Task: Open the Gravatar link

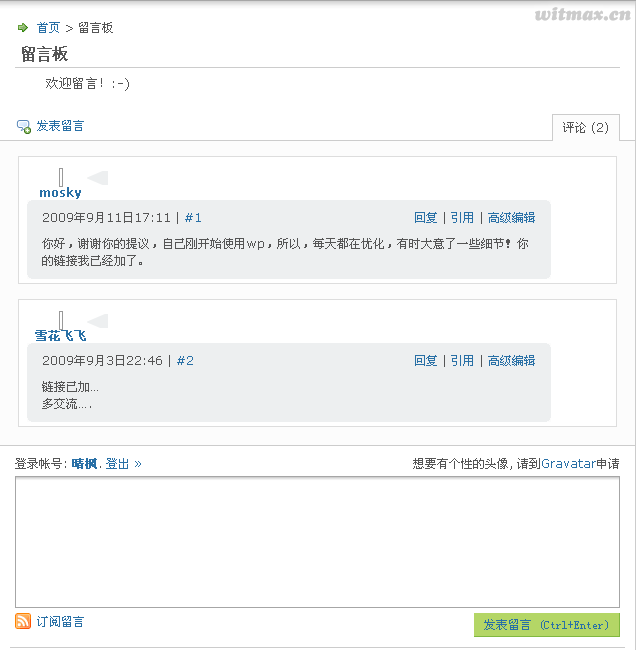Action: (x=568, y=463)
